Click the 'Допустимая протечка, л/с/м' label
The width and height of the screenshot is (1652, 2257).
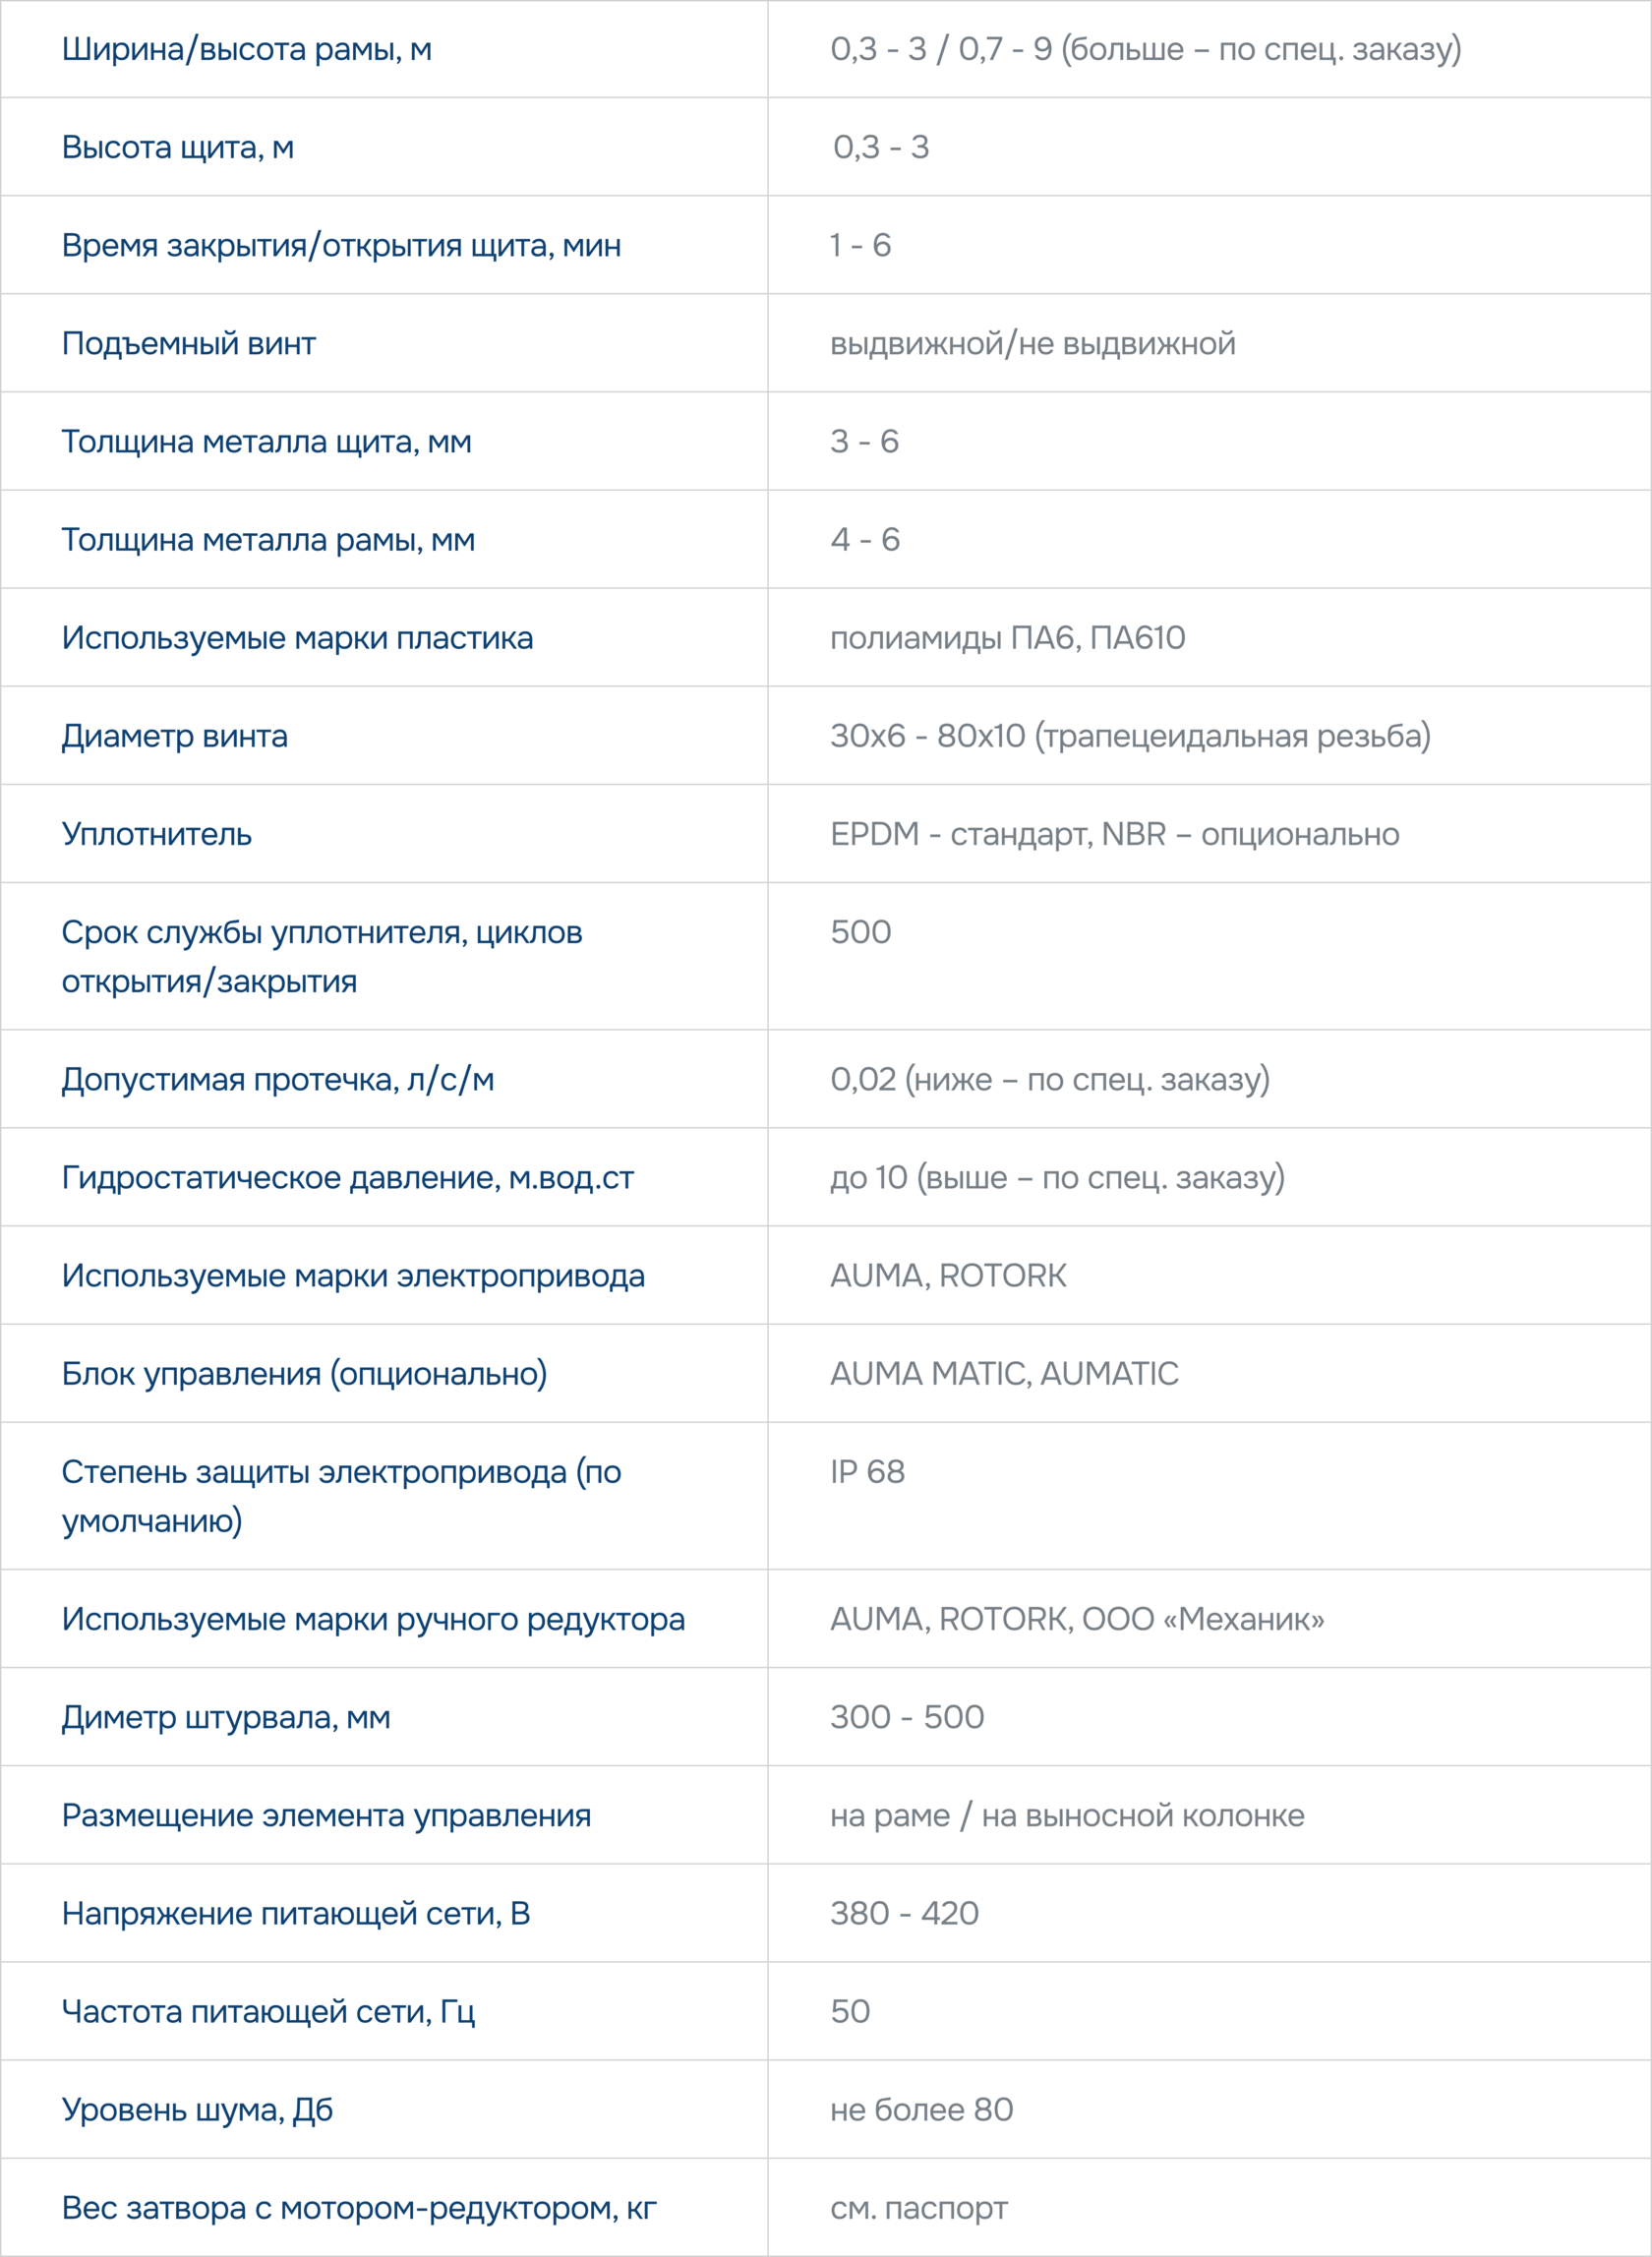point(278,1079)
